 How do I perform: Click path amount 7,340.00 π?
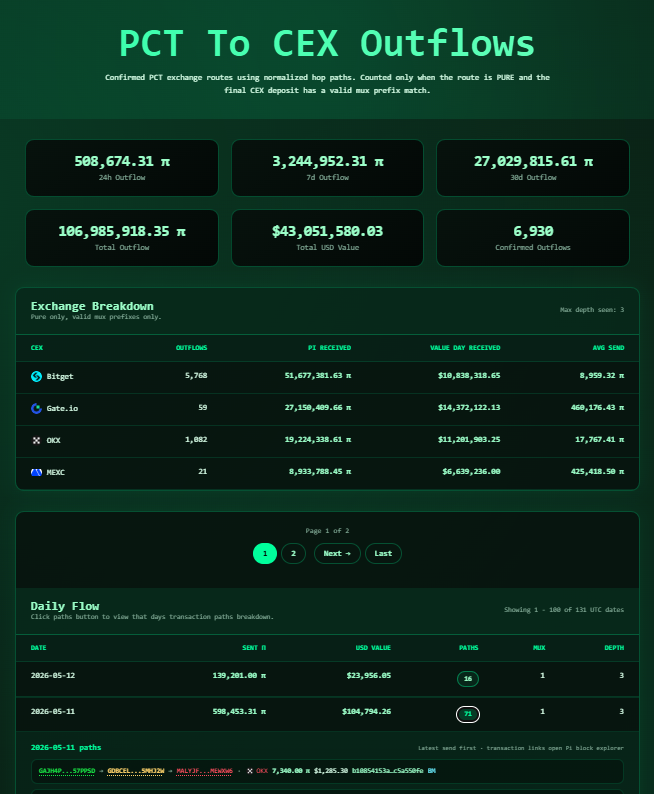click(x=291, y=771)
